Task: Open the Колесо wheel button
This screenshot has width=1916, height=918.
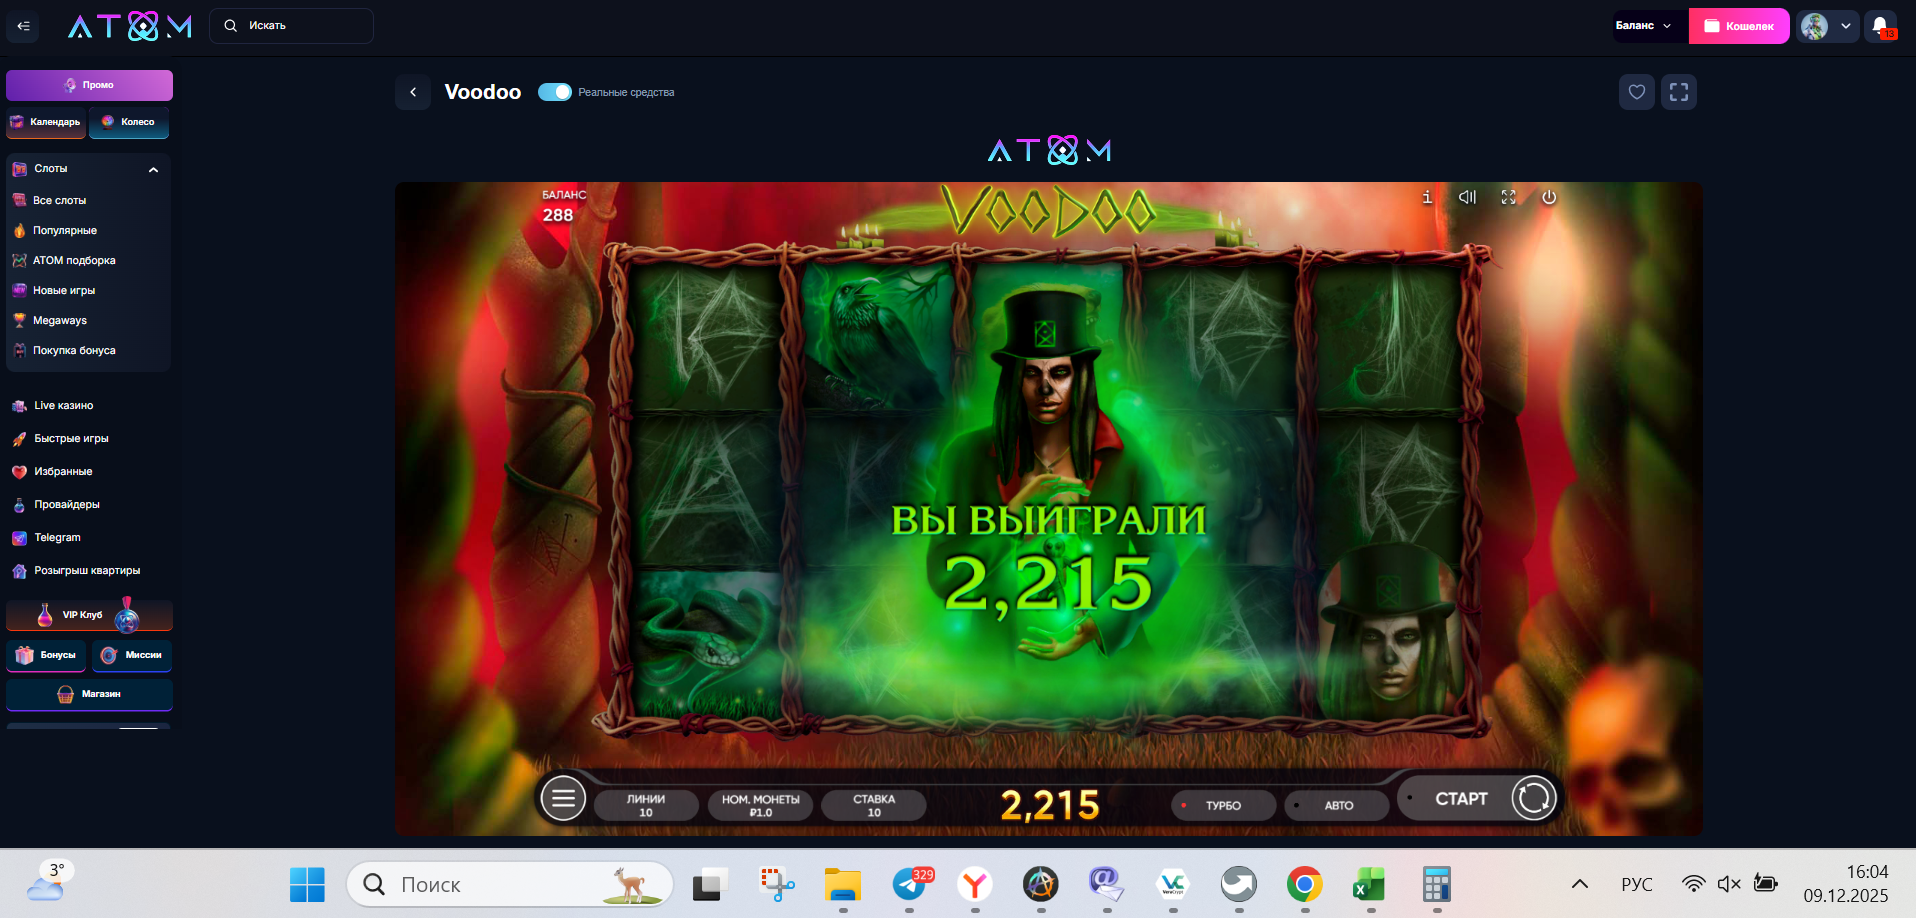Action: (x=129, y=122)
